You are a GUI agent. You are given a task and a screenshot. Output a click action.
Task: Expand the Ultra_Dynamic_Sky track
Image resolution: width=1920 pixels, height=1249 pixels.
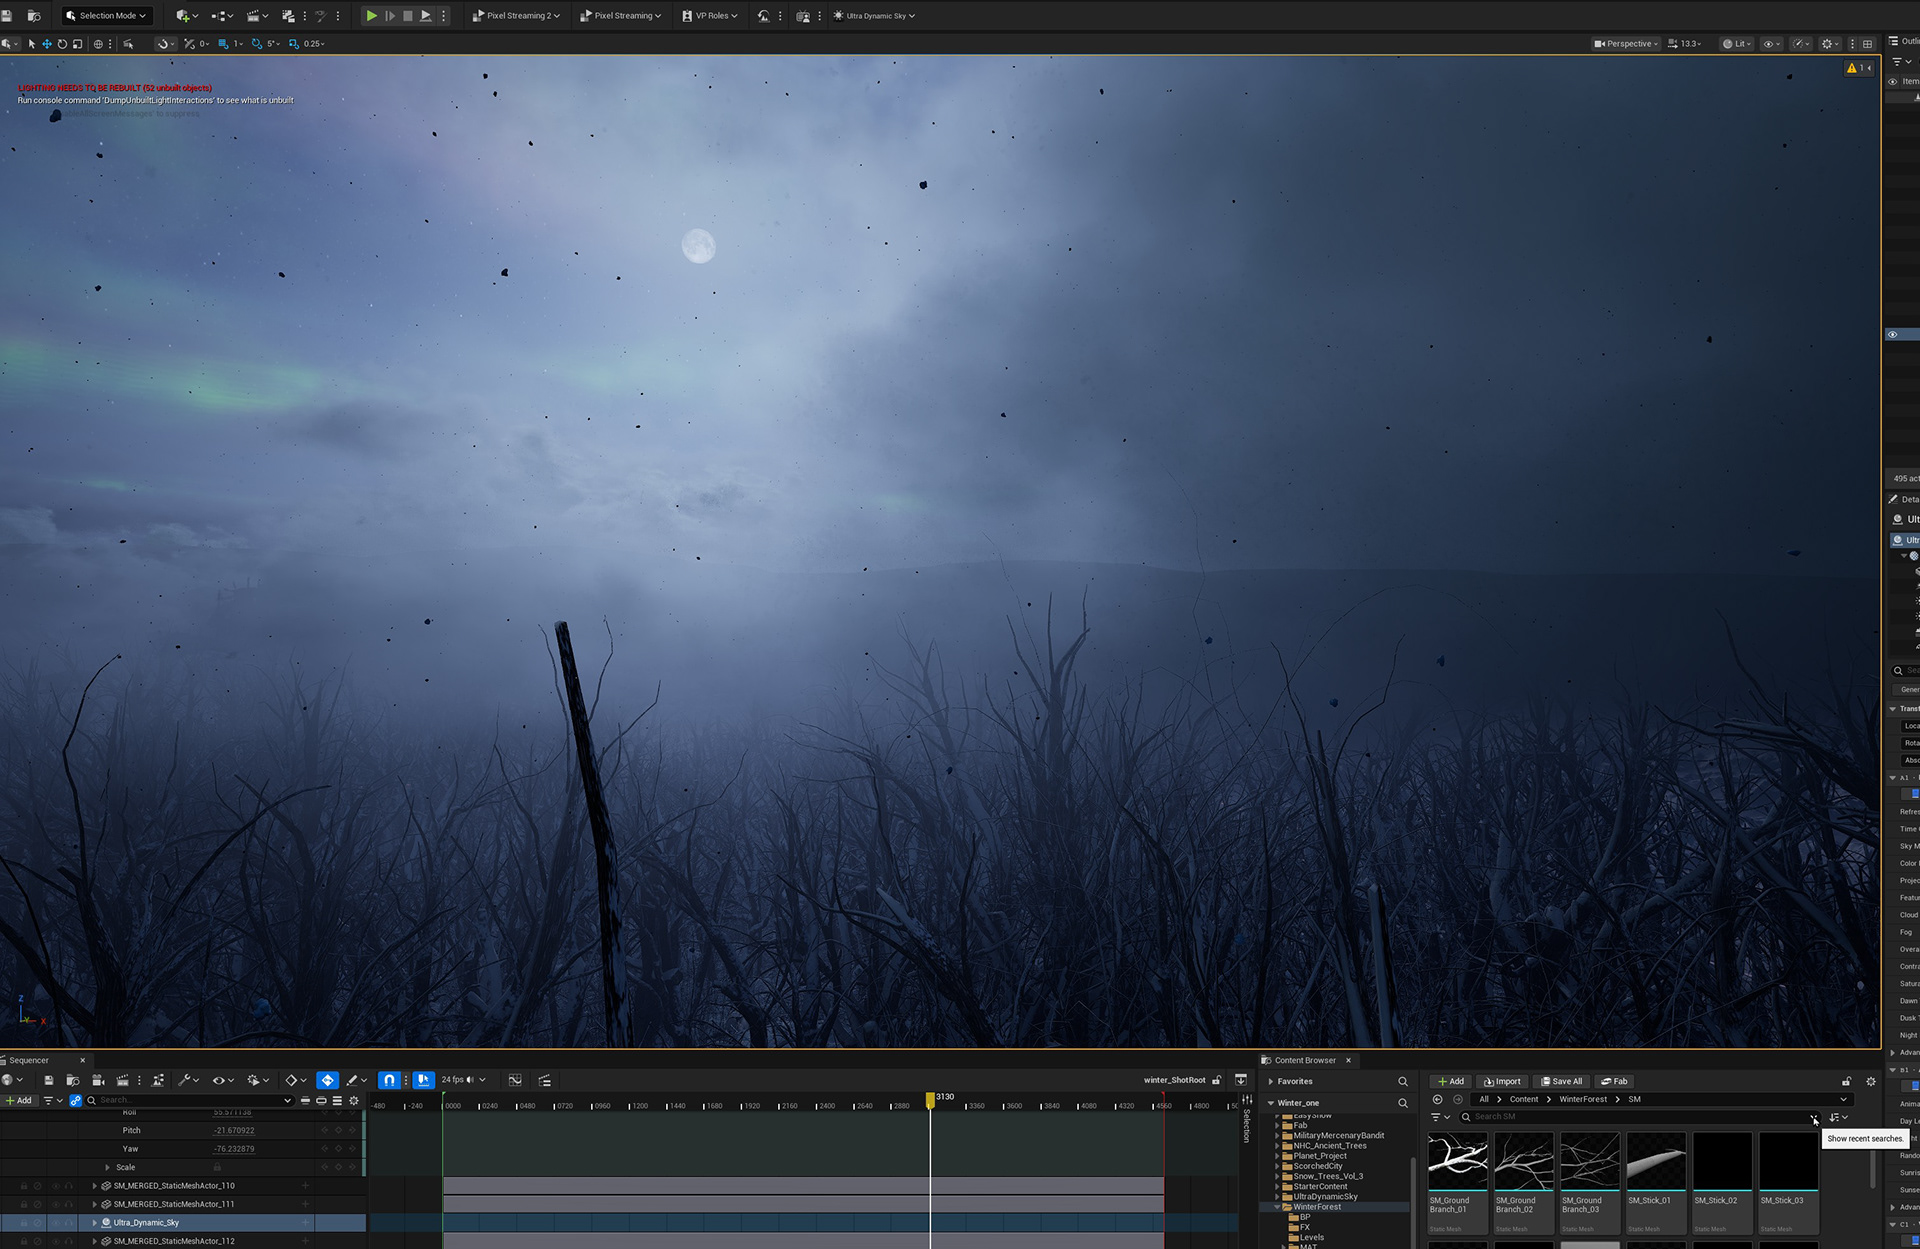(95, 1222)
